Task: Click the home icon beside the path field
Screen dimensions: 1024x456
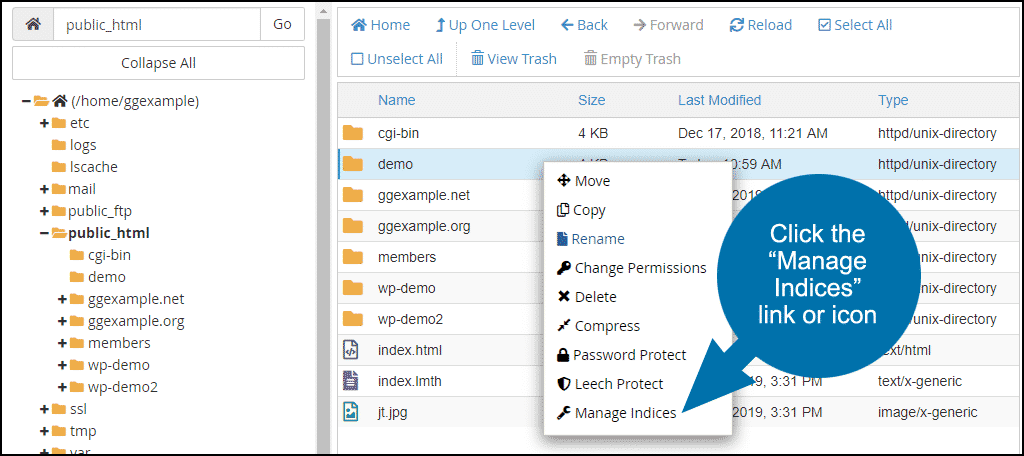Action: (x=33, y=25)
